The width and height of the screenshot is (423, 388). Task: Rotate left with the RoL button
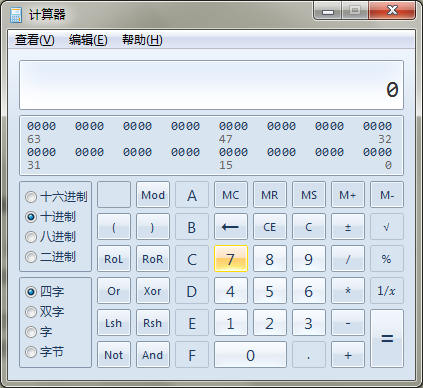click(114, 259)
